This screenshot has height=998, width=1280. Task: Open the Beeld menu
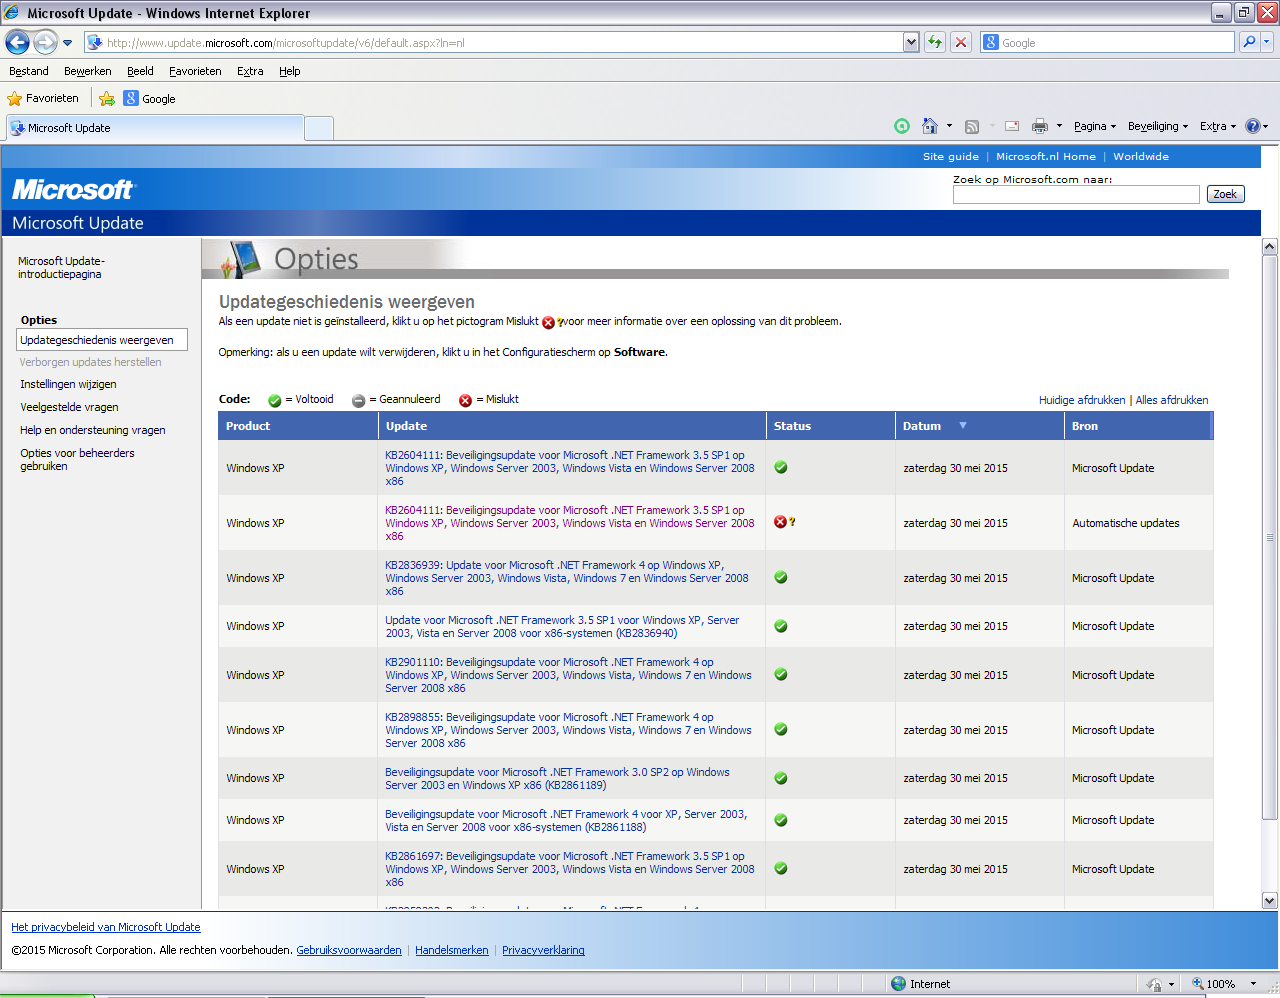click(x=140, y=71)
